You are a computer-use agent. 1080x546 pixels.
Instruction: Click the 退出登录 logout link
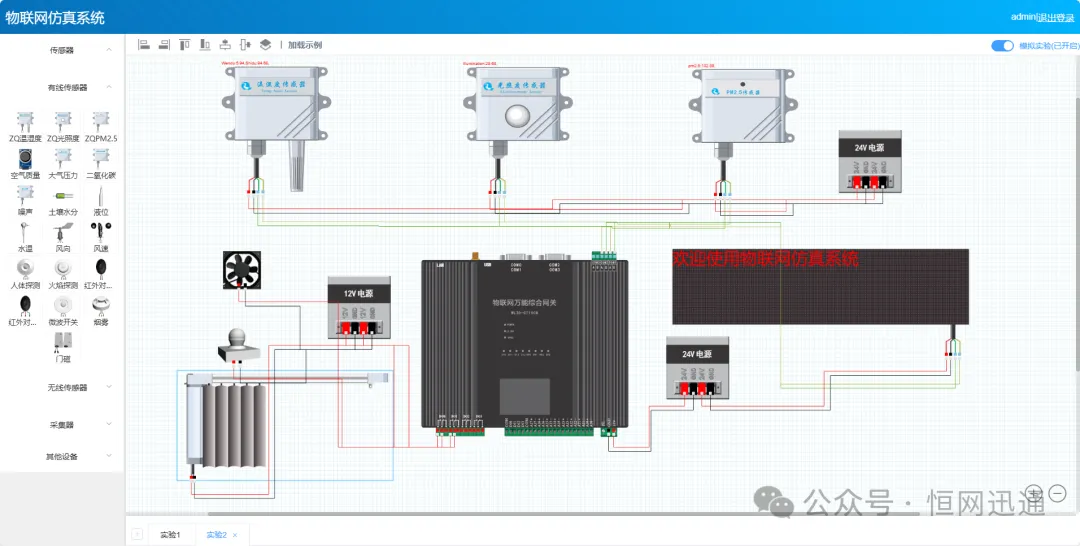point(1057,17)
